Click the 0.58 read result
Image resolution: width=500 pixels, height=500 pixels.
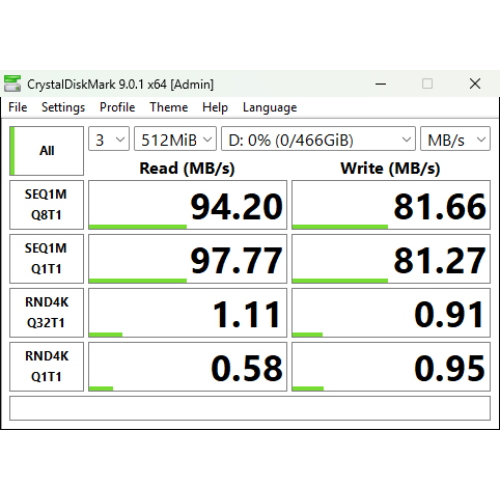point(187,367)
